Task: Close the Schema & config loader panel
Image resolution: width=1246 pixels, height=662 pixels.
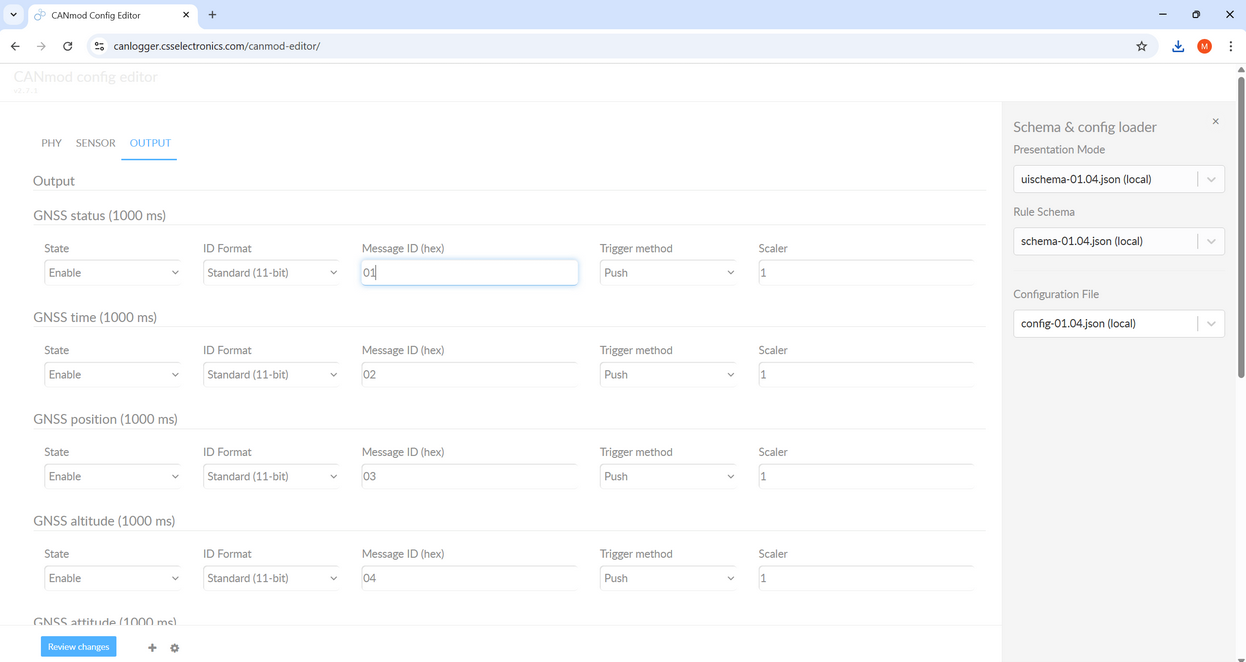Action: coord(1215,122)
